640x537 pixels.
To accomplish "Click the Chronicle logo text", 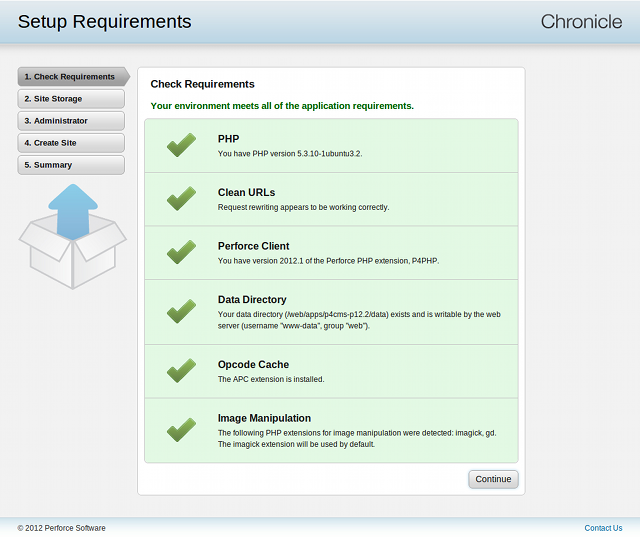I will 581,21.
